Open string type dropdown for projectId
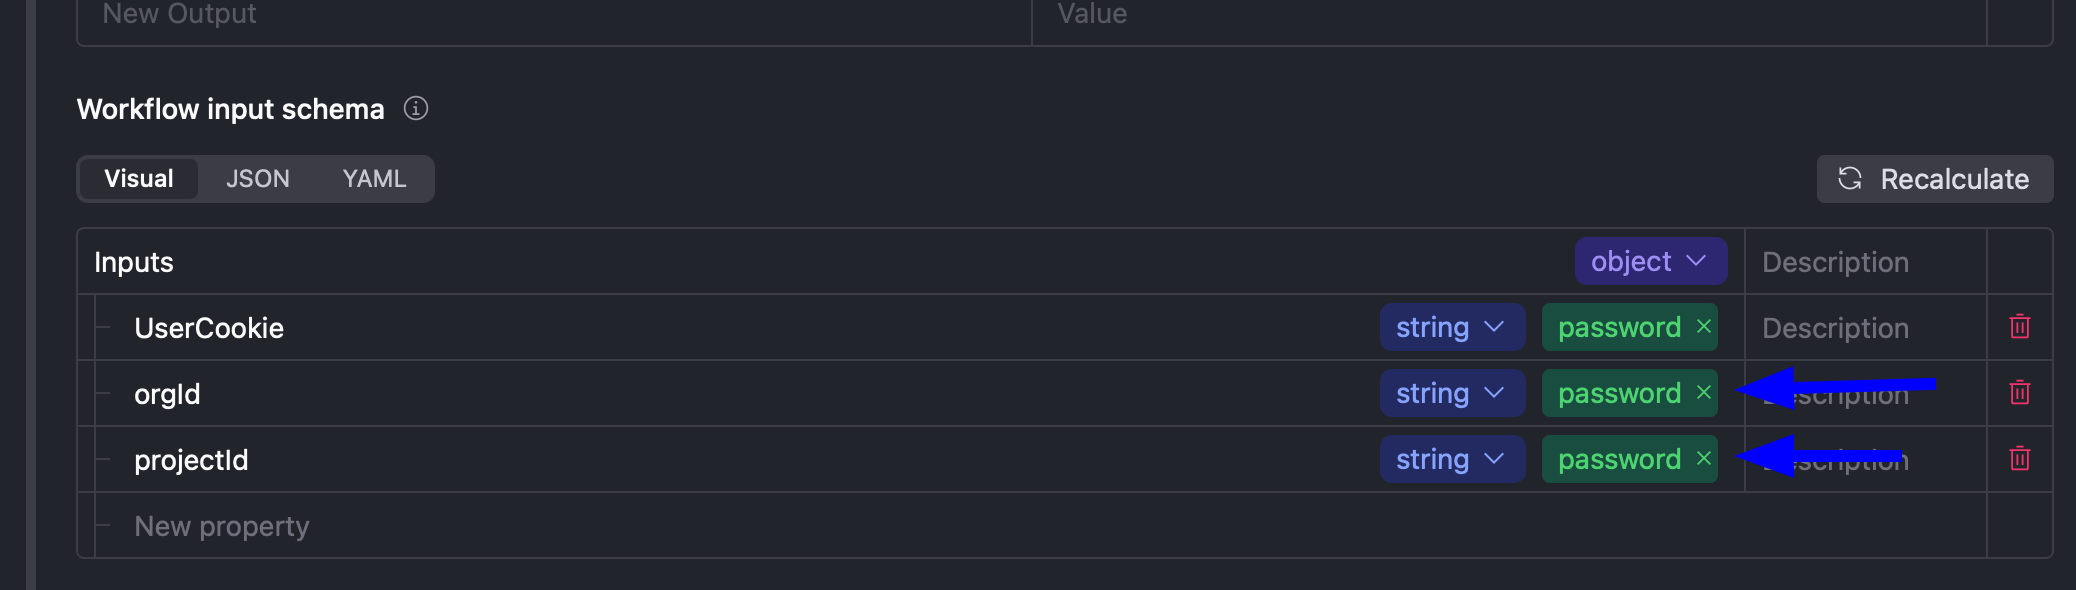Image resolution: width=2076 pixels, height=590 pixels. [1451, 459]
